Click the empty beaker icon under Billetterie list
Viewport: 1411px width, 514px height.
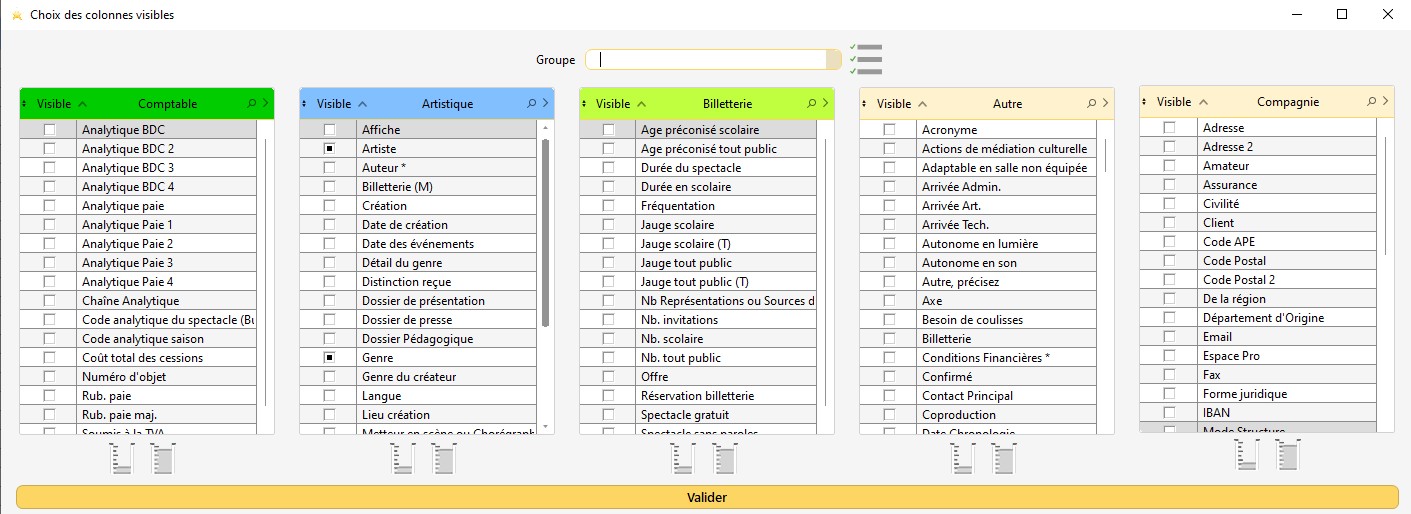[682, 459]
